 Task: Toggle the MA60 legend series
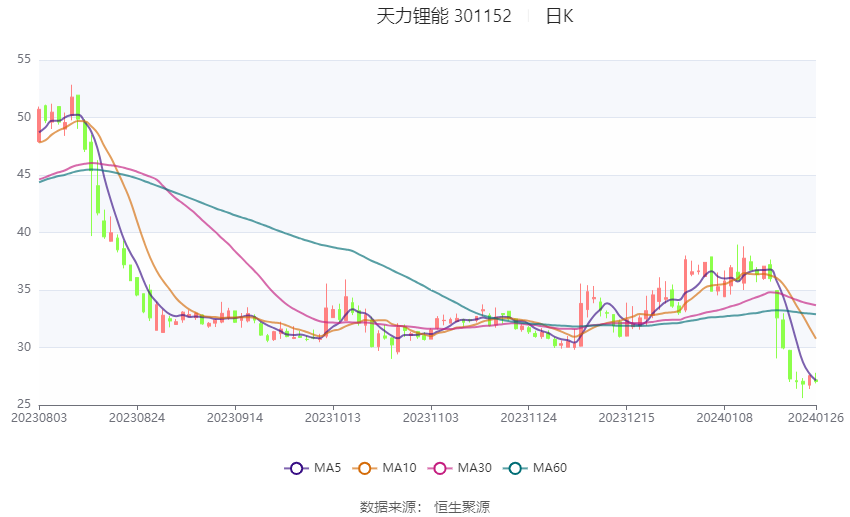[x=535, y=468]
